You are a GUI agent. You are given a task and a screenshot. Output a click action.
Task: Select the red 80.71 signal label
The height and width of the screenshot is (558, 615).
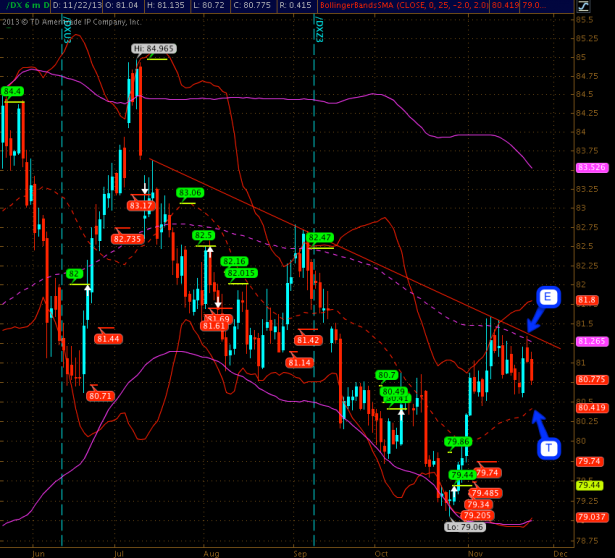[99, 396]
